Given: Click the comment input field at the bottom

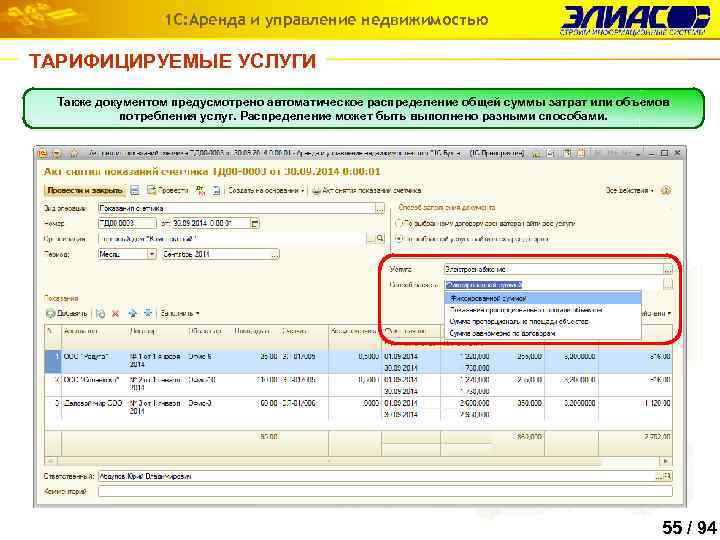Looking at the screenshot, I should pos(385,492).
